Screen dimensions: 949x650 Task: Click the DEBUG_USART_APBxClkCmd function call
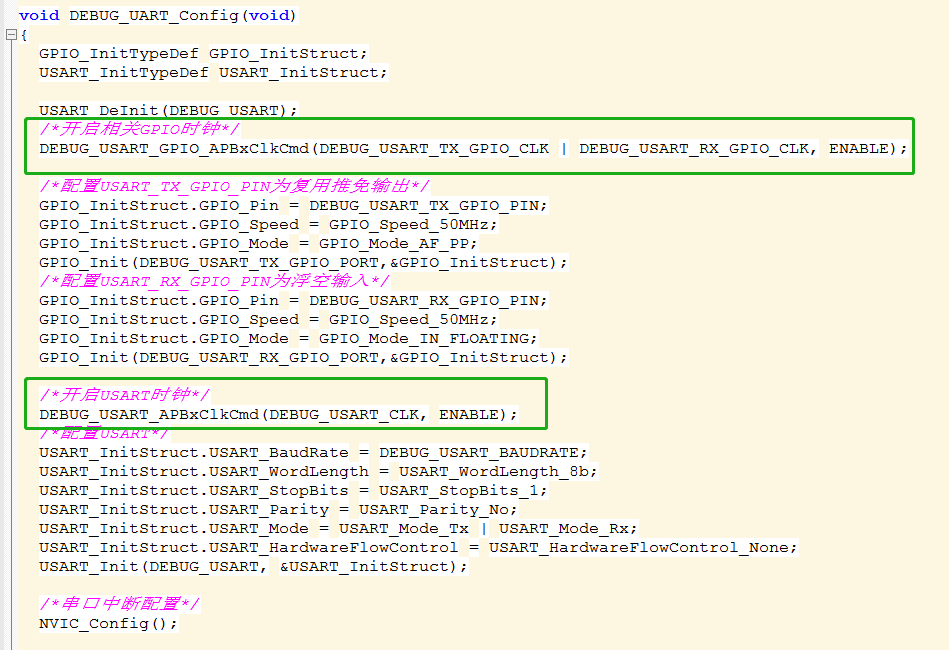pos(149,414)
